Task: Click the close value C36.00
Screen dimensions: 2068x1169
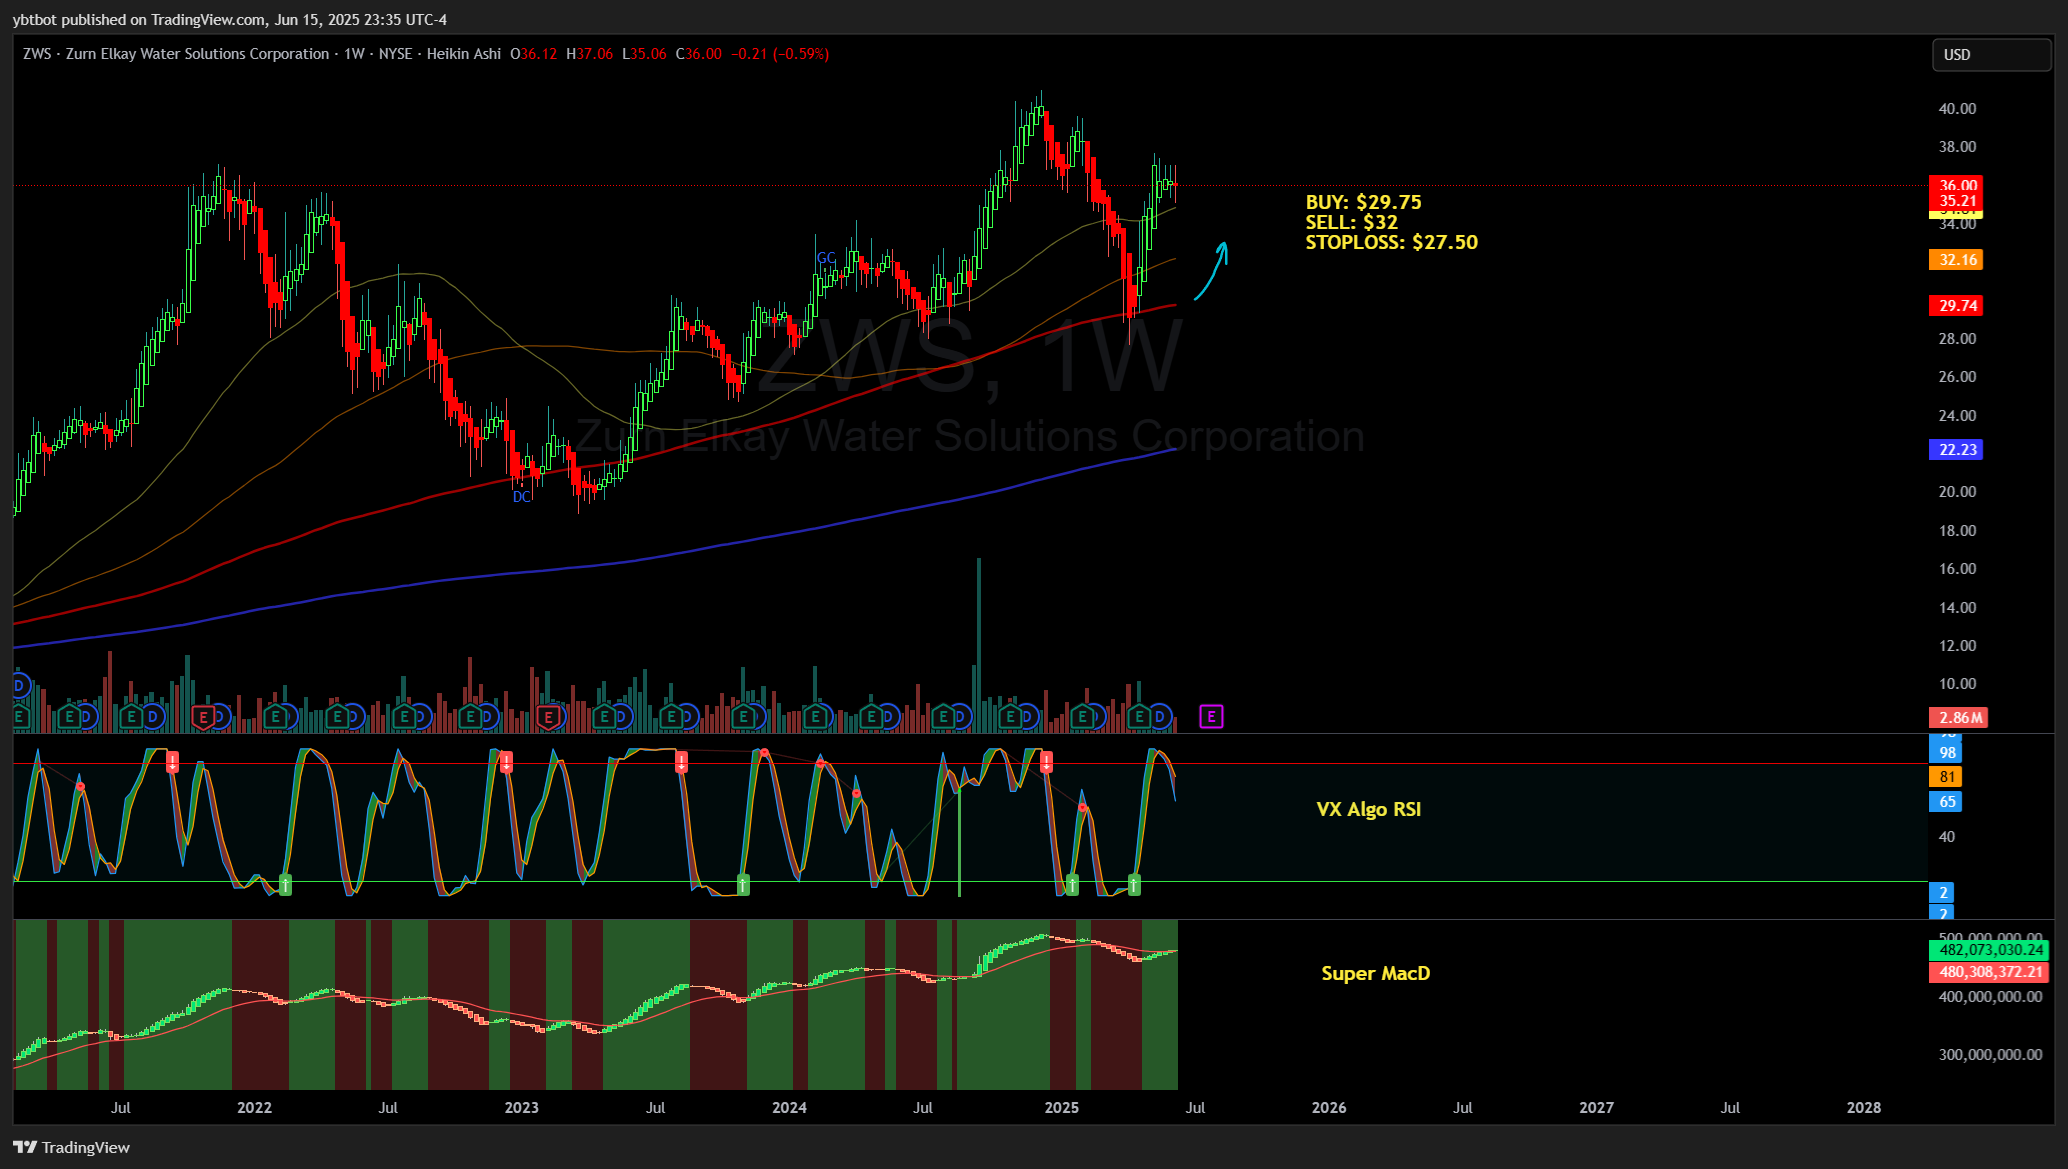Action: click(x=699, y=54)
